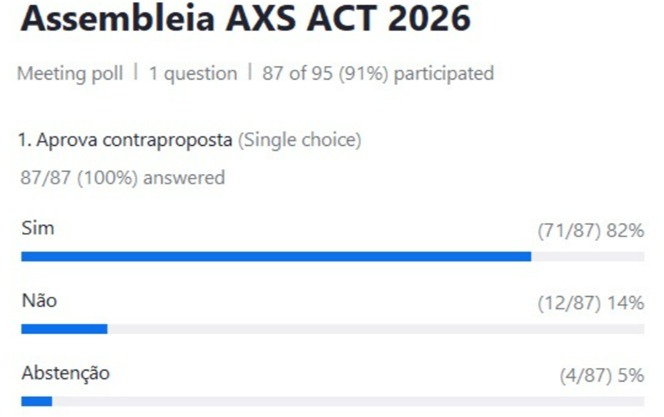Select the Abstenção option label

pyautogui.click(x=65, y=373)
